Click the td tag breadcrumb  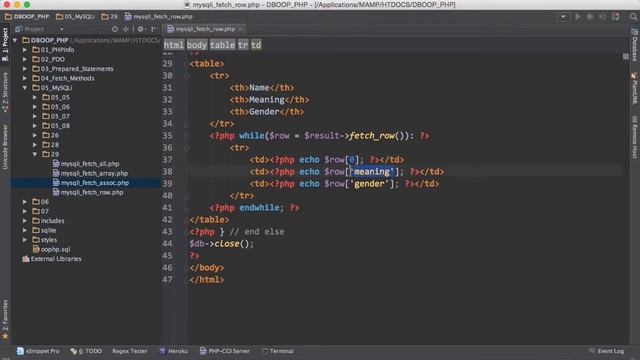point(256,45)
